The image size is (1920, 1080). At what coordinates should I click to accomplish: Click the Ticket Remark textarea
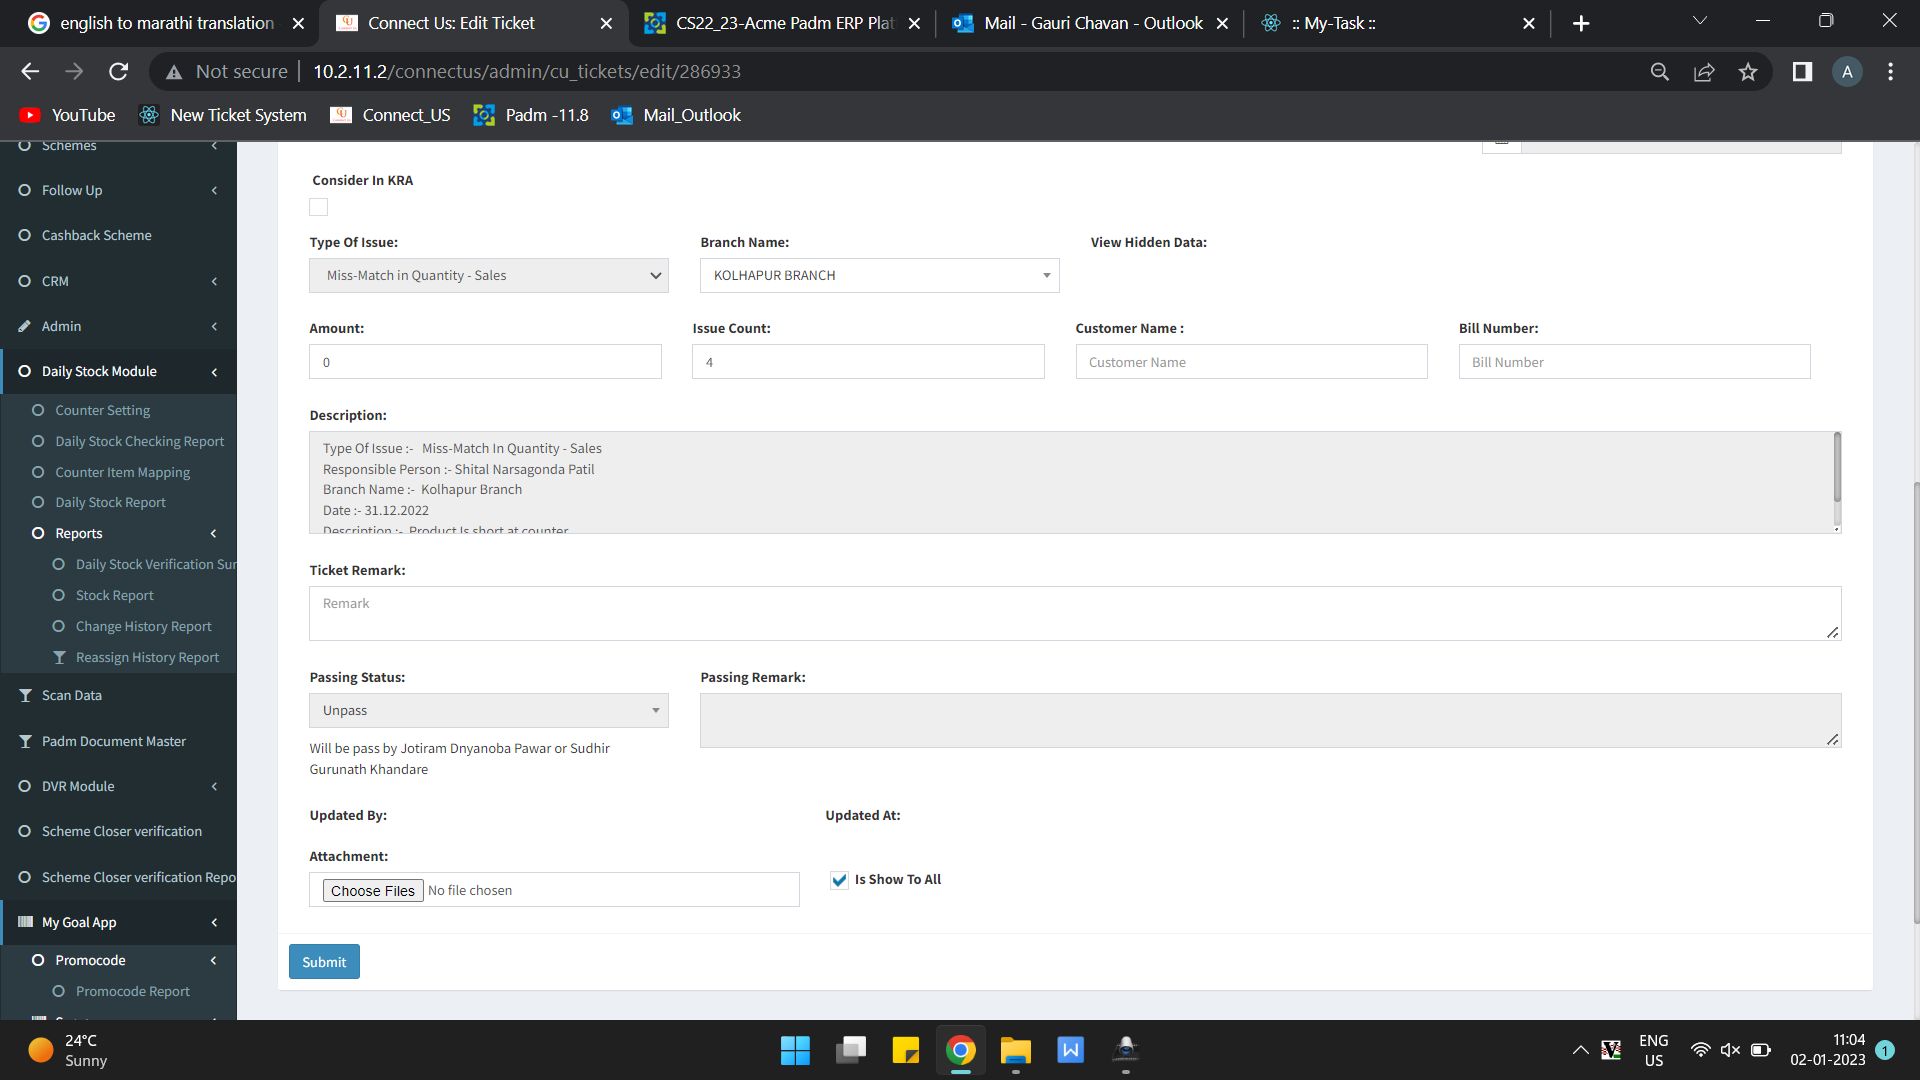coord(1075,613)
